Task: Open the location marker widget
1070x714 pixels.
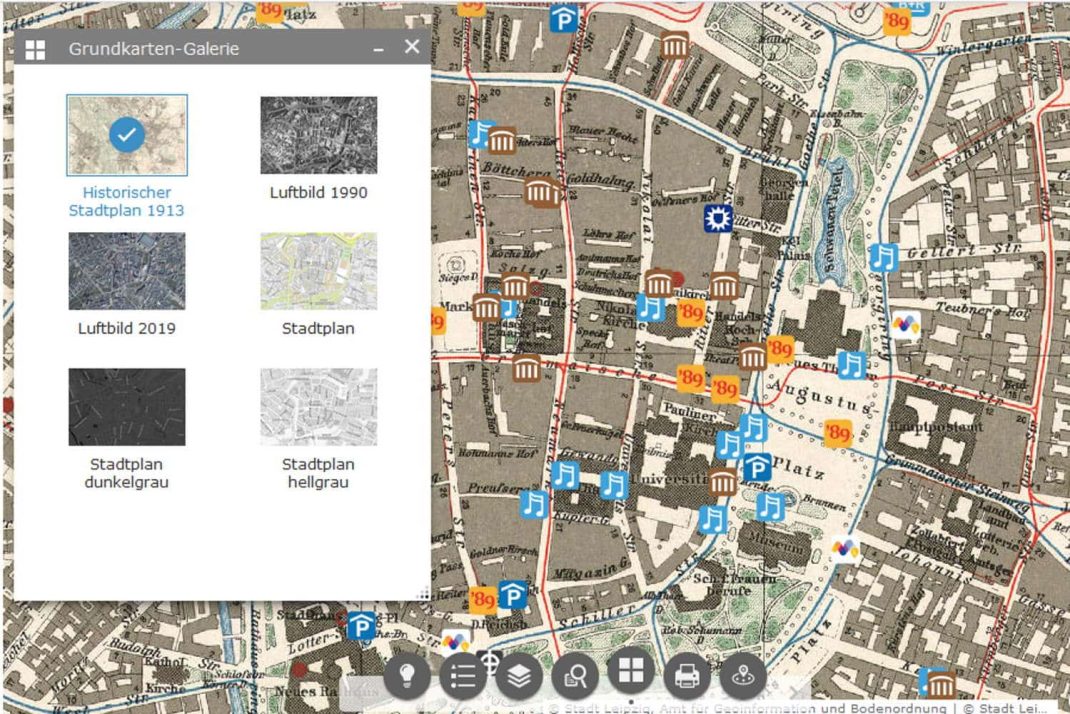Action: point(742,676)
